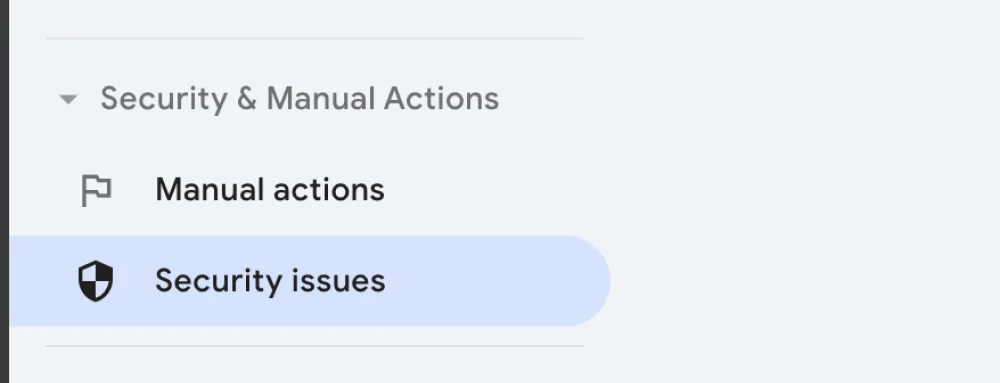Click the shield icon beside Security issues
The width and height of the screenshot is (1000, 383).
(x=96, y=282)
